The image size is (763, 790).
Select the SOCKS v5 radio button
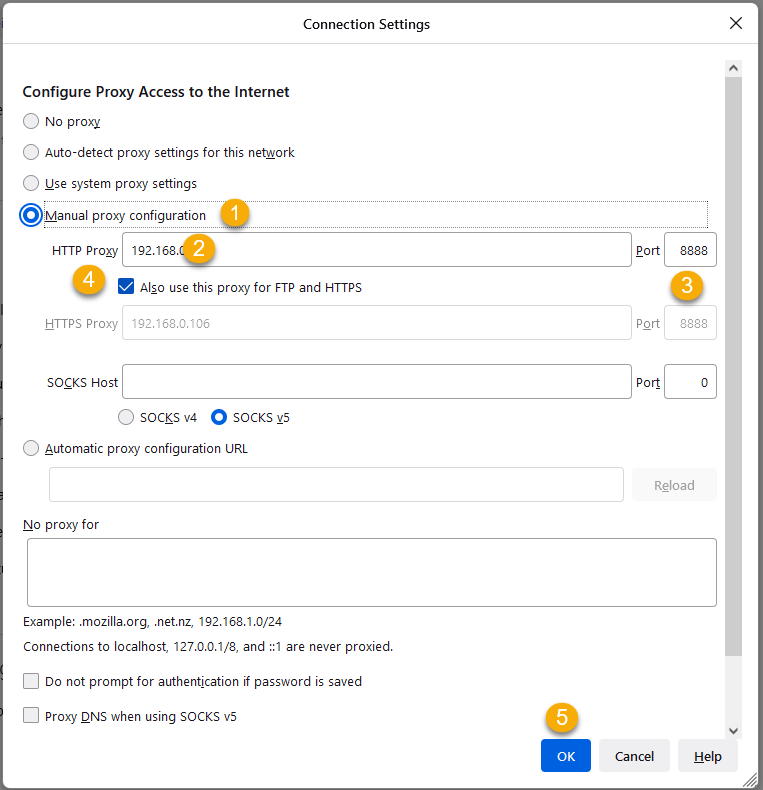(x=220, y=417)
